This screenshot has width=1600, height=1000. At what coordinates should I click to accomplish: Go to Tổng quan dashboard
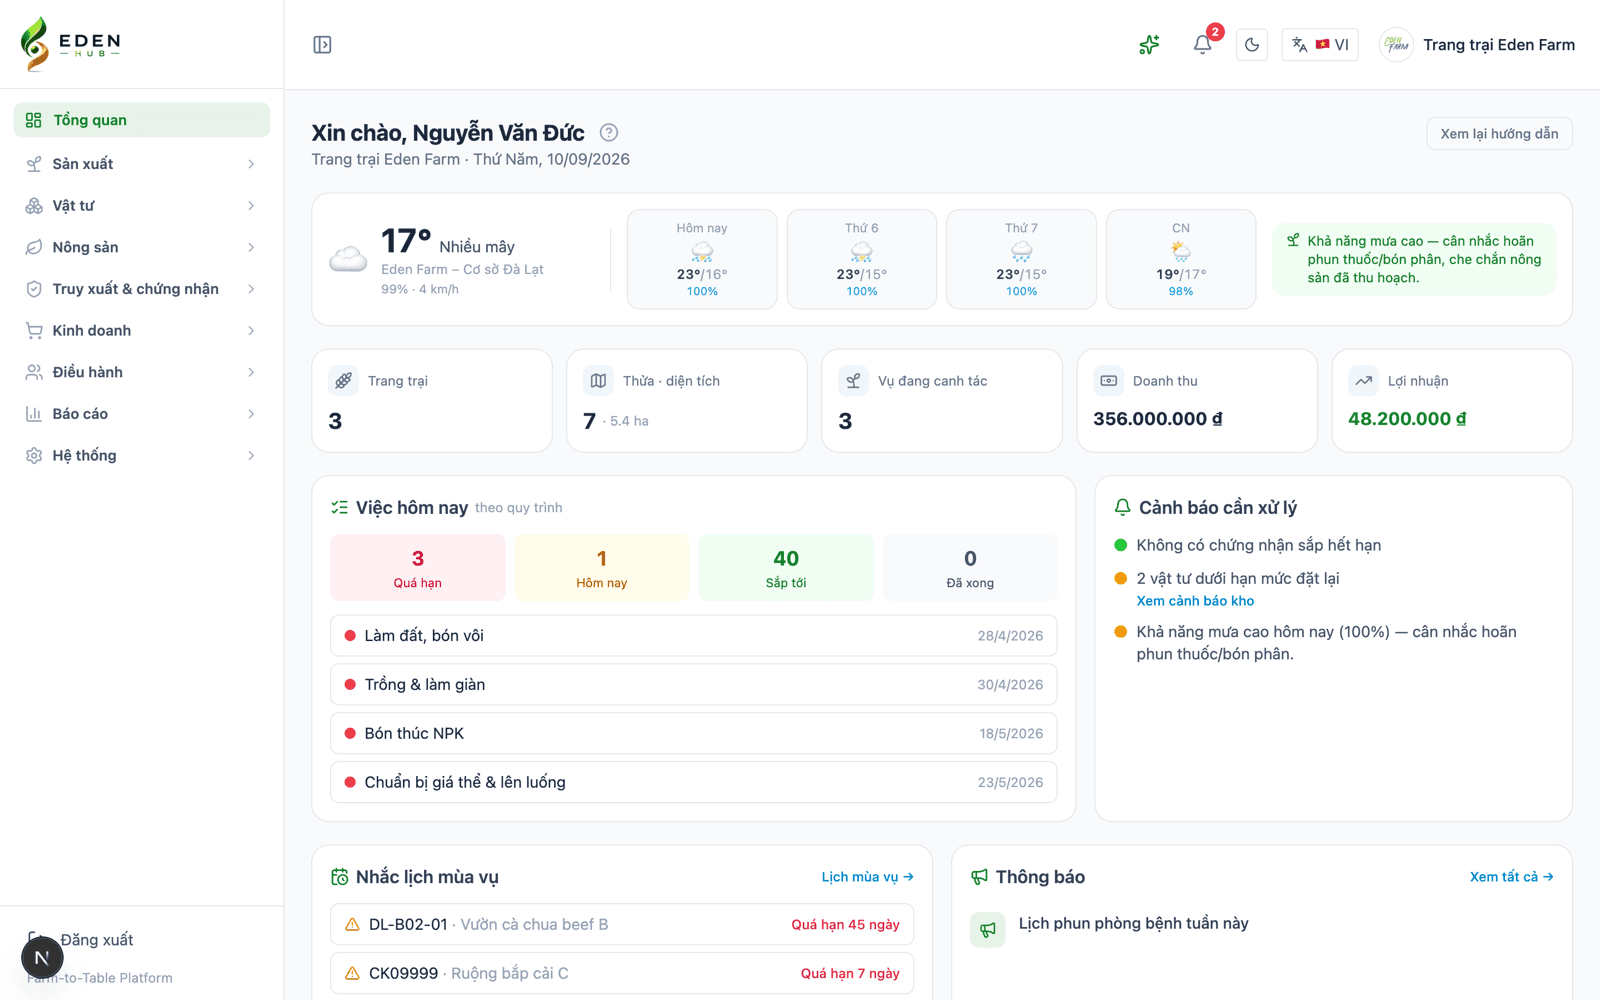(142, 120)
